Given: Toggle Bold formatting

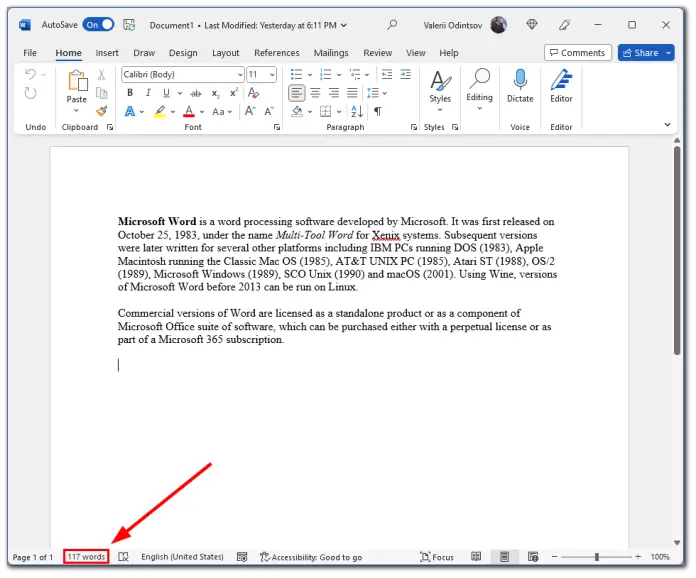Looking at the screenshot, I should click(130, 93).
